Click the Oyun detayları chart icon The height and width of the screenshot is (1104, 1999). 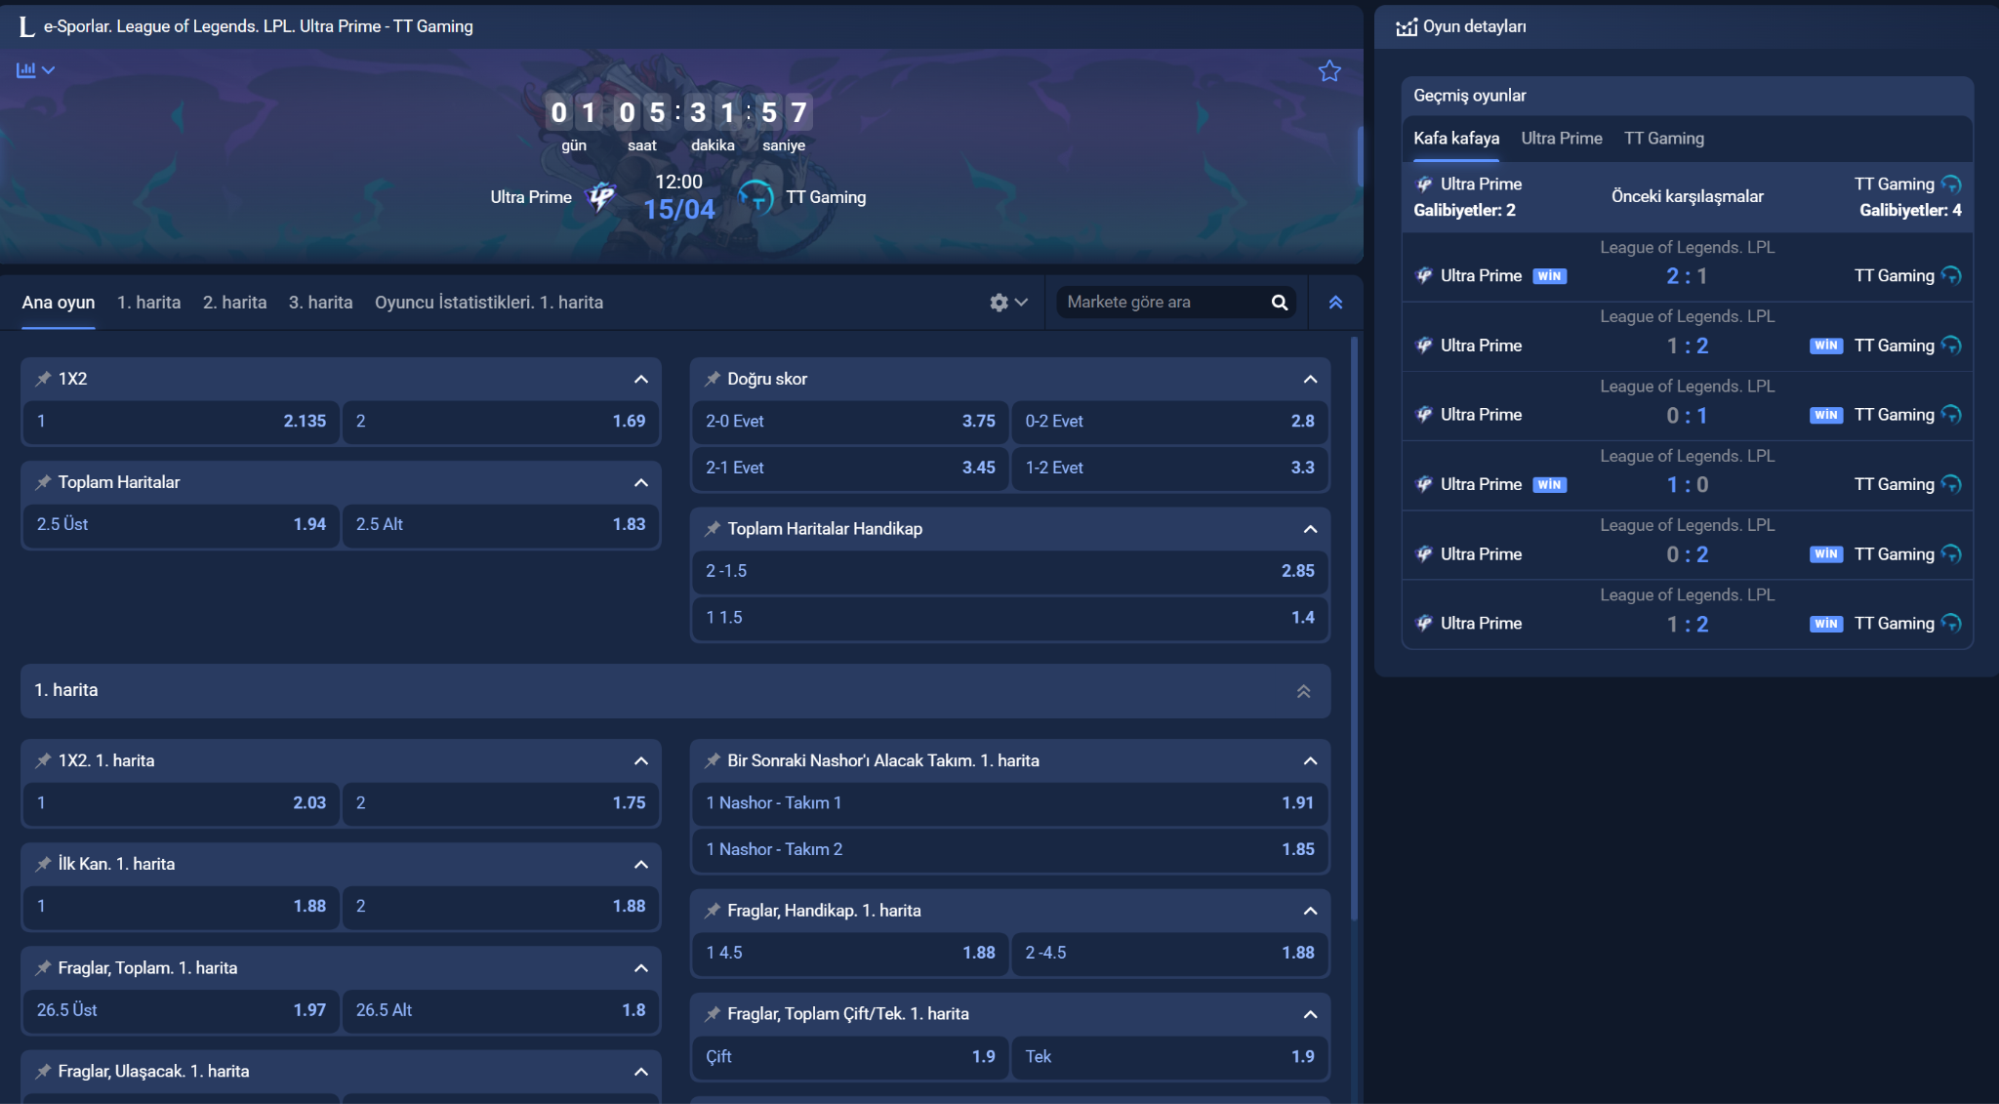[x=1406, y=27]
